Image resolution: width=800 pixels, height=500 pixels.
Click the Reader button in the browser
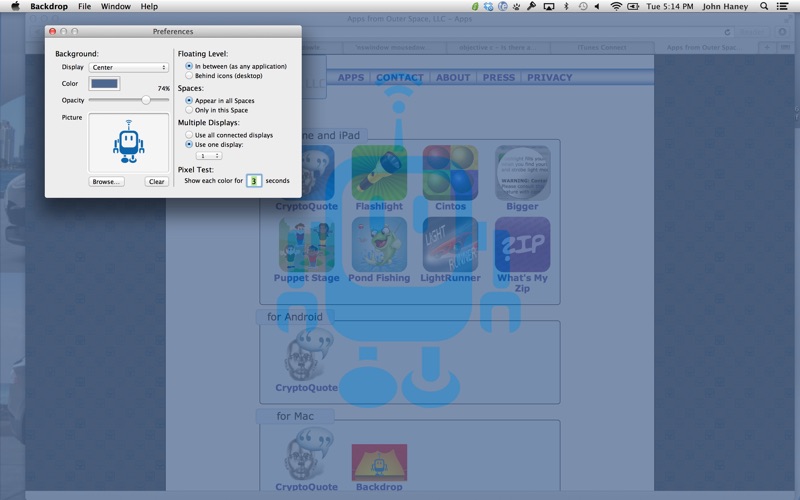pyautogui.click(x=752, y=32)
